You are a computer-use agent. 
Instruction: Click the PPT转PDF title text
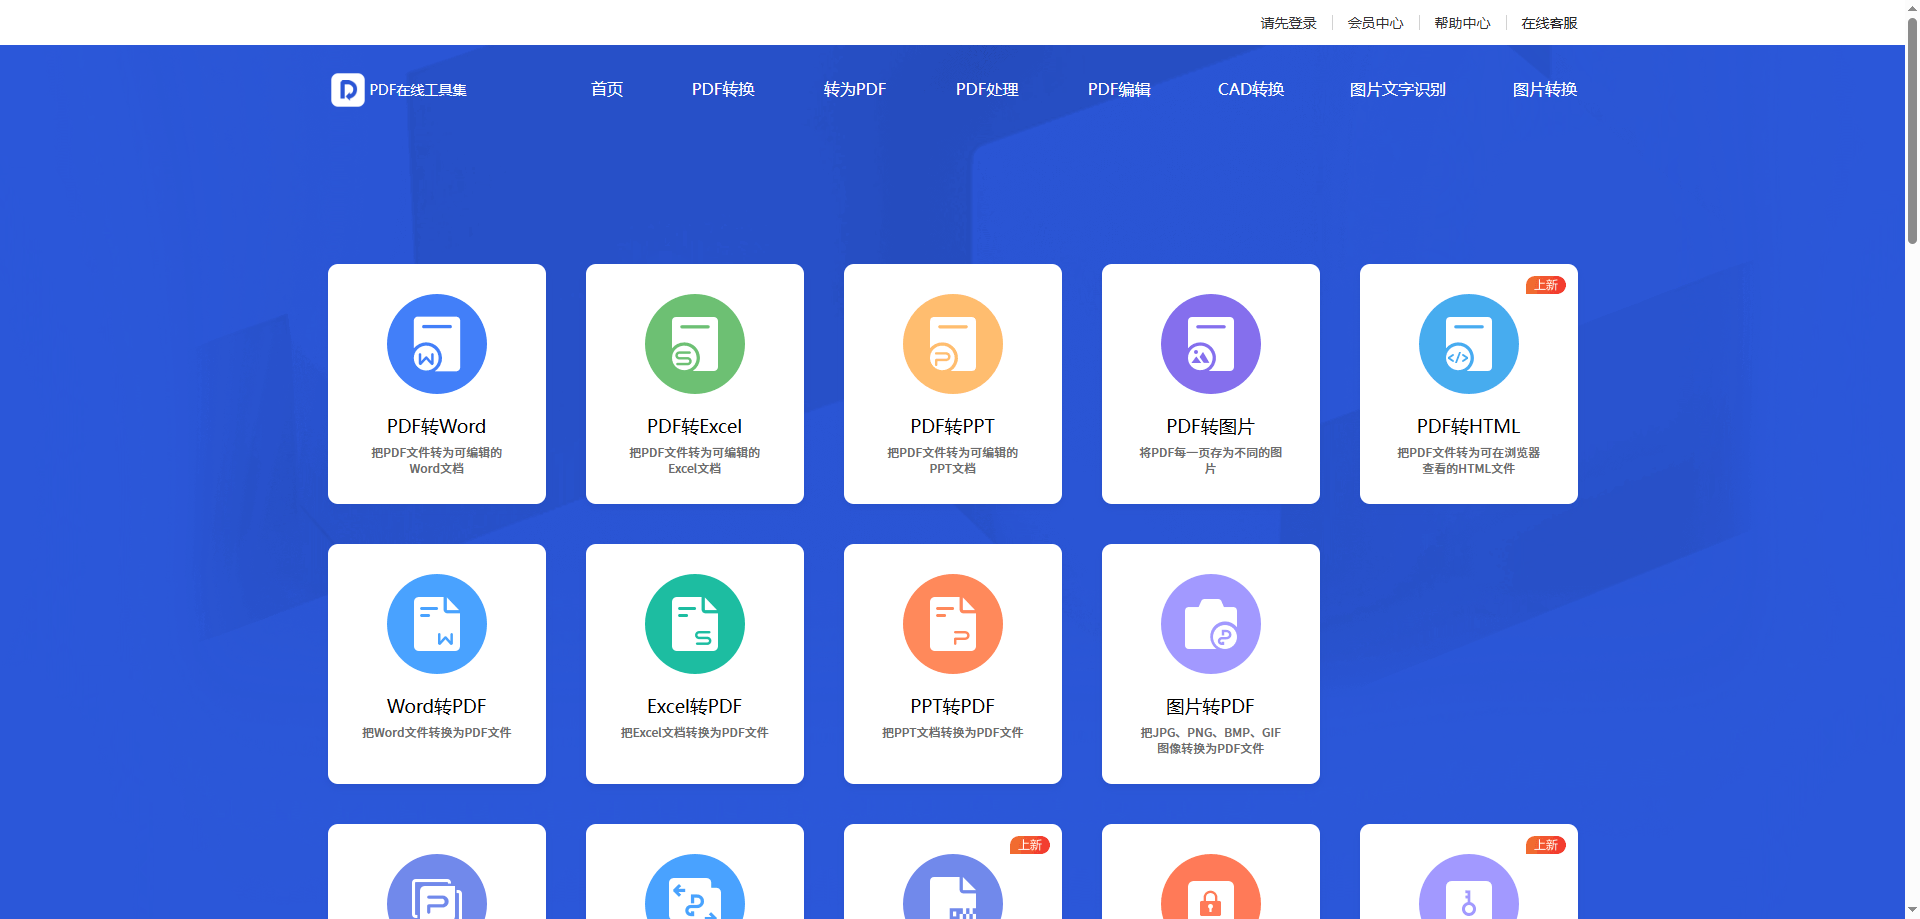tap(953, 706)
